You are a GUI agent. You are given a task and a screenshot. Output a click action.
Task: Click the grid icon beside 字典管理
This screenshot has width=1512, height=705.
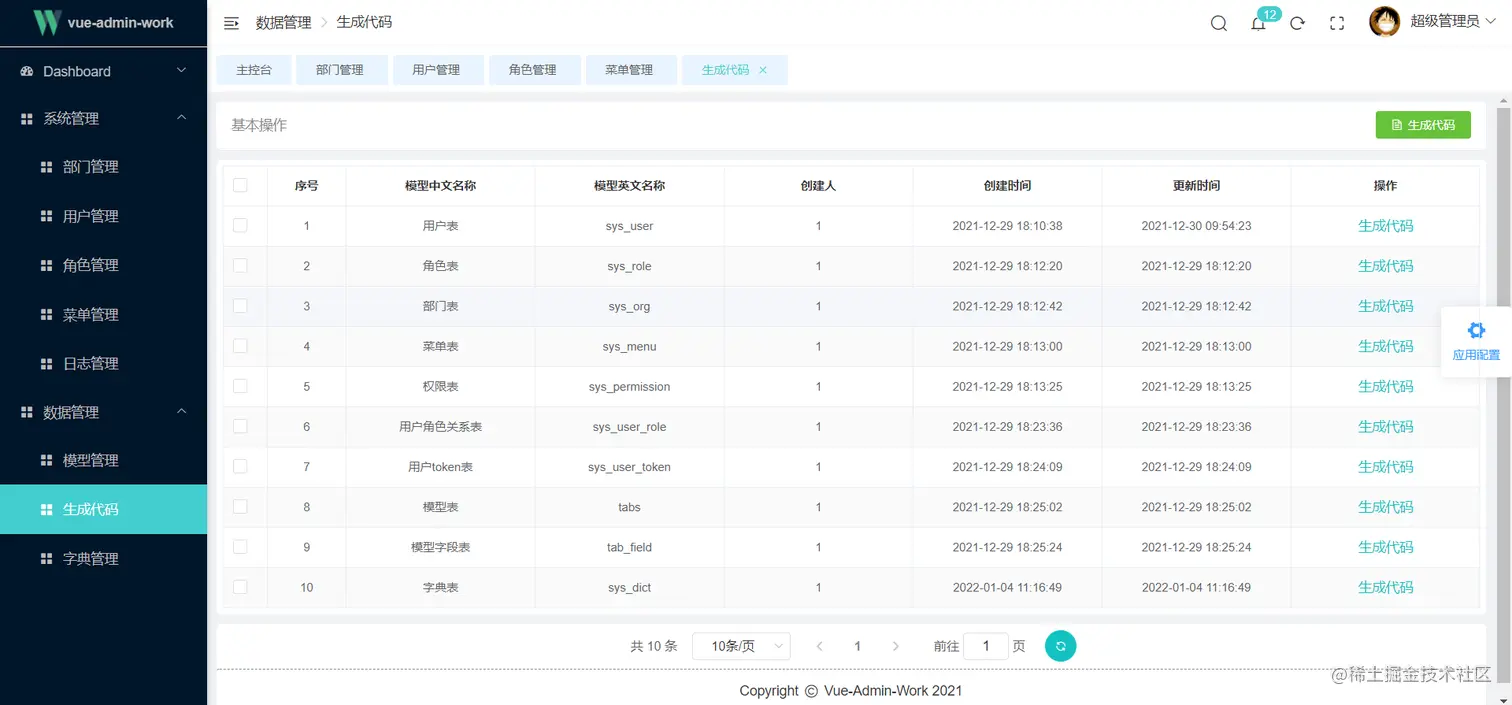pyautogui.click(x=46, y=558)
